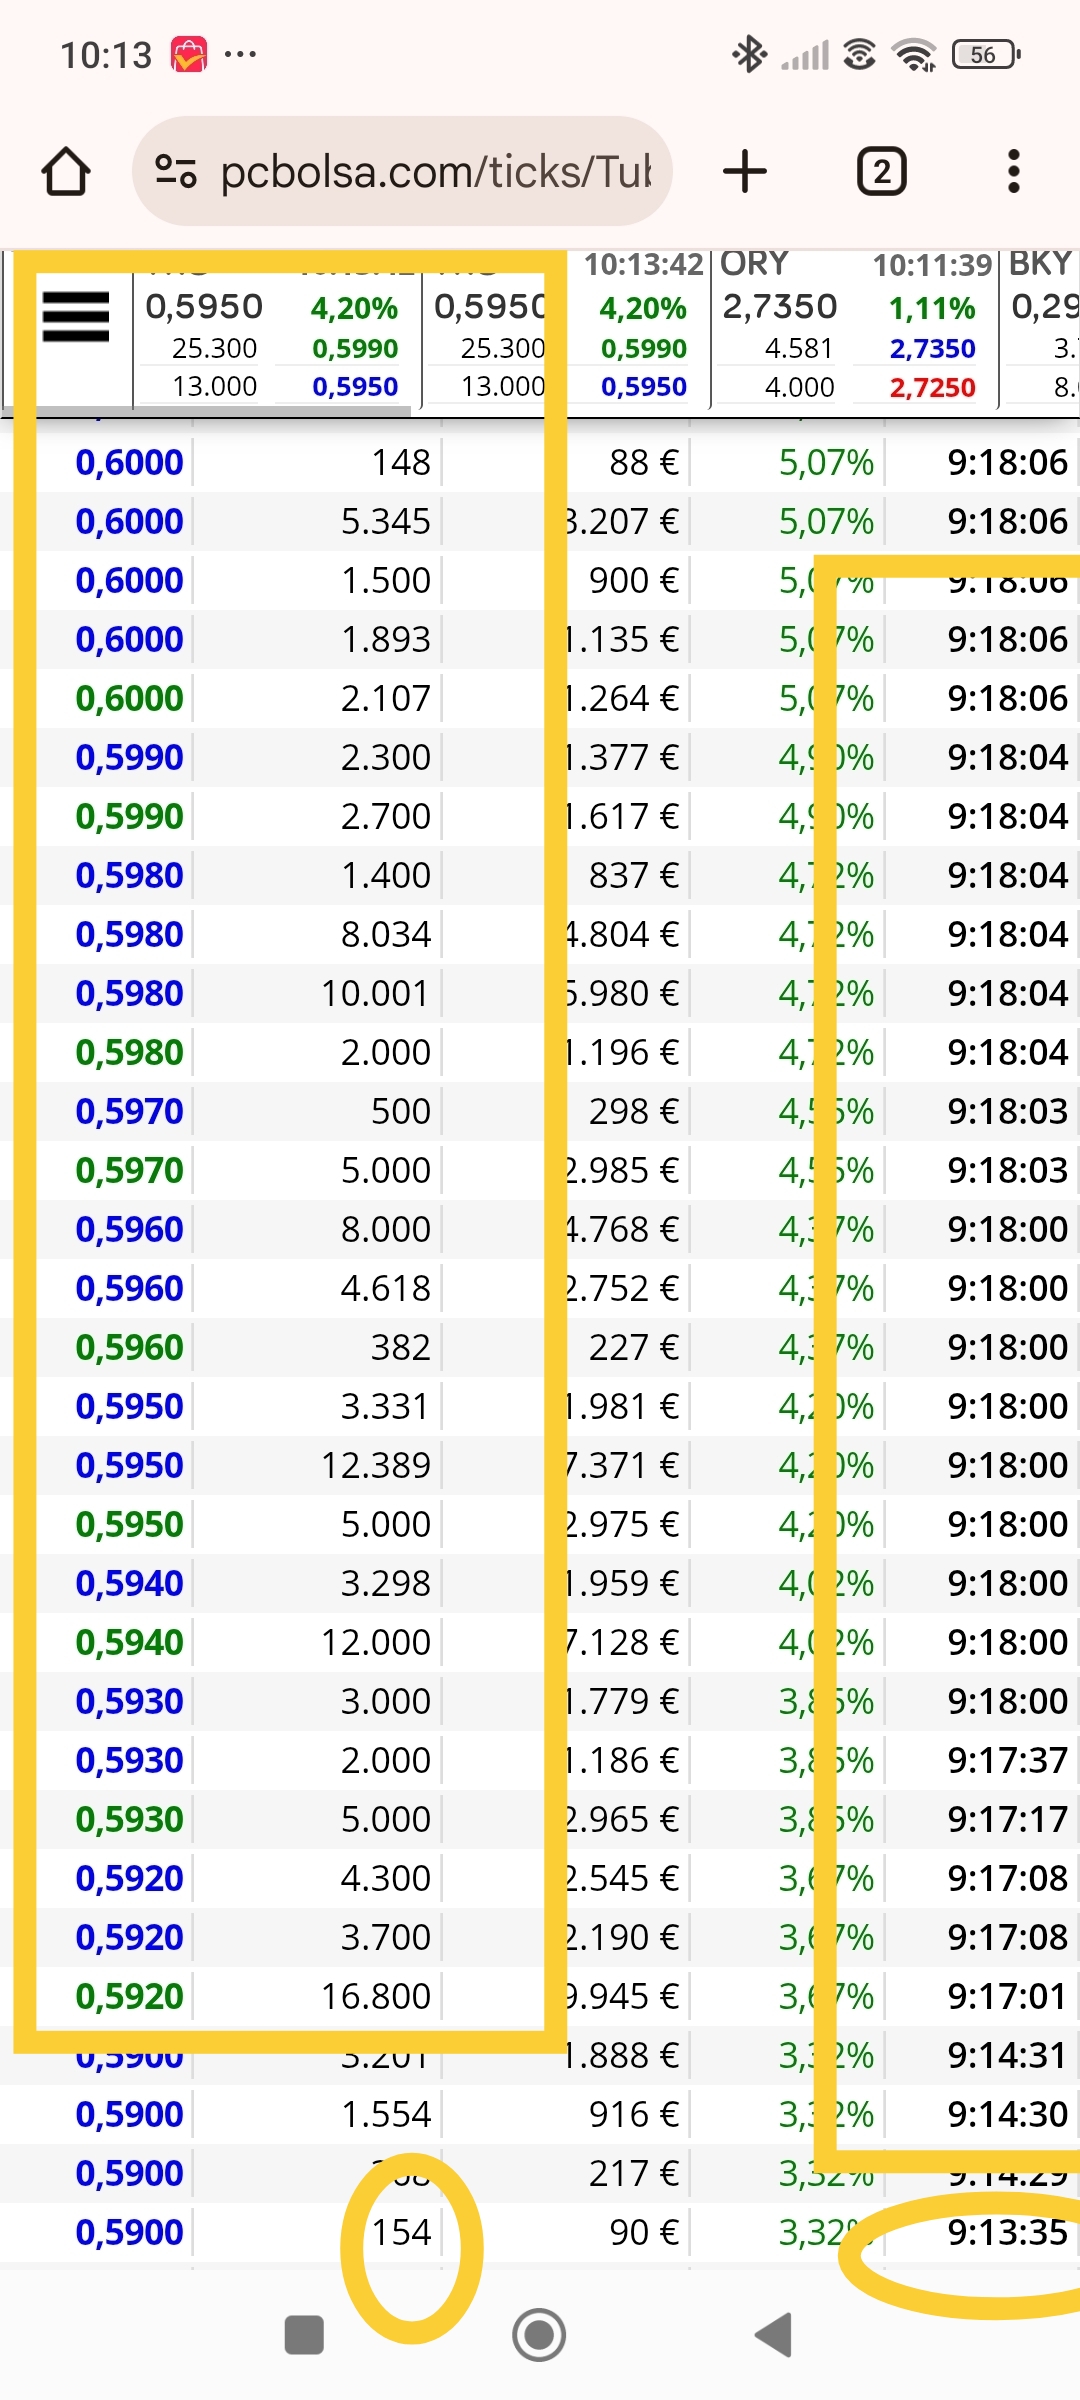
Task: Open a new tab with plus icon
Action: click(x=745, y=171)
